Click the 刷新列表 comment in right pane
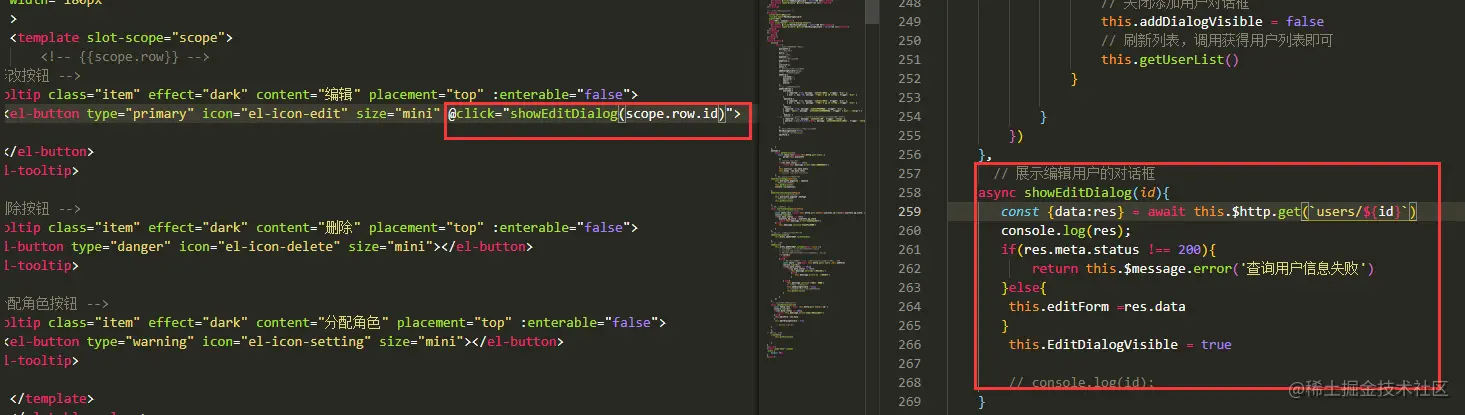Viewport: 1465px width, 415px height. point(1217,41)
